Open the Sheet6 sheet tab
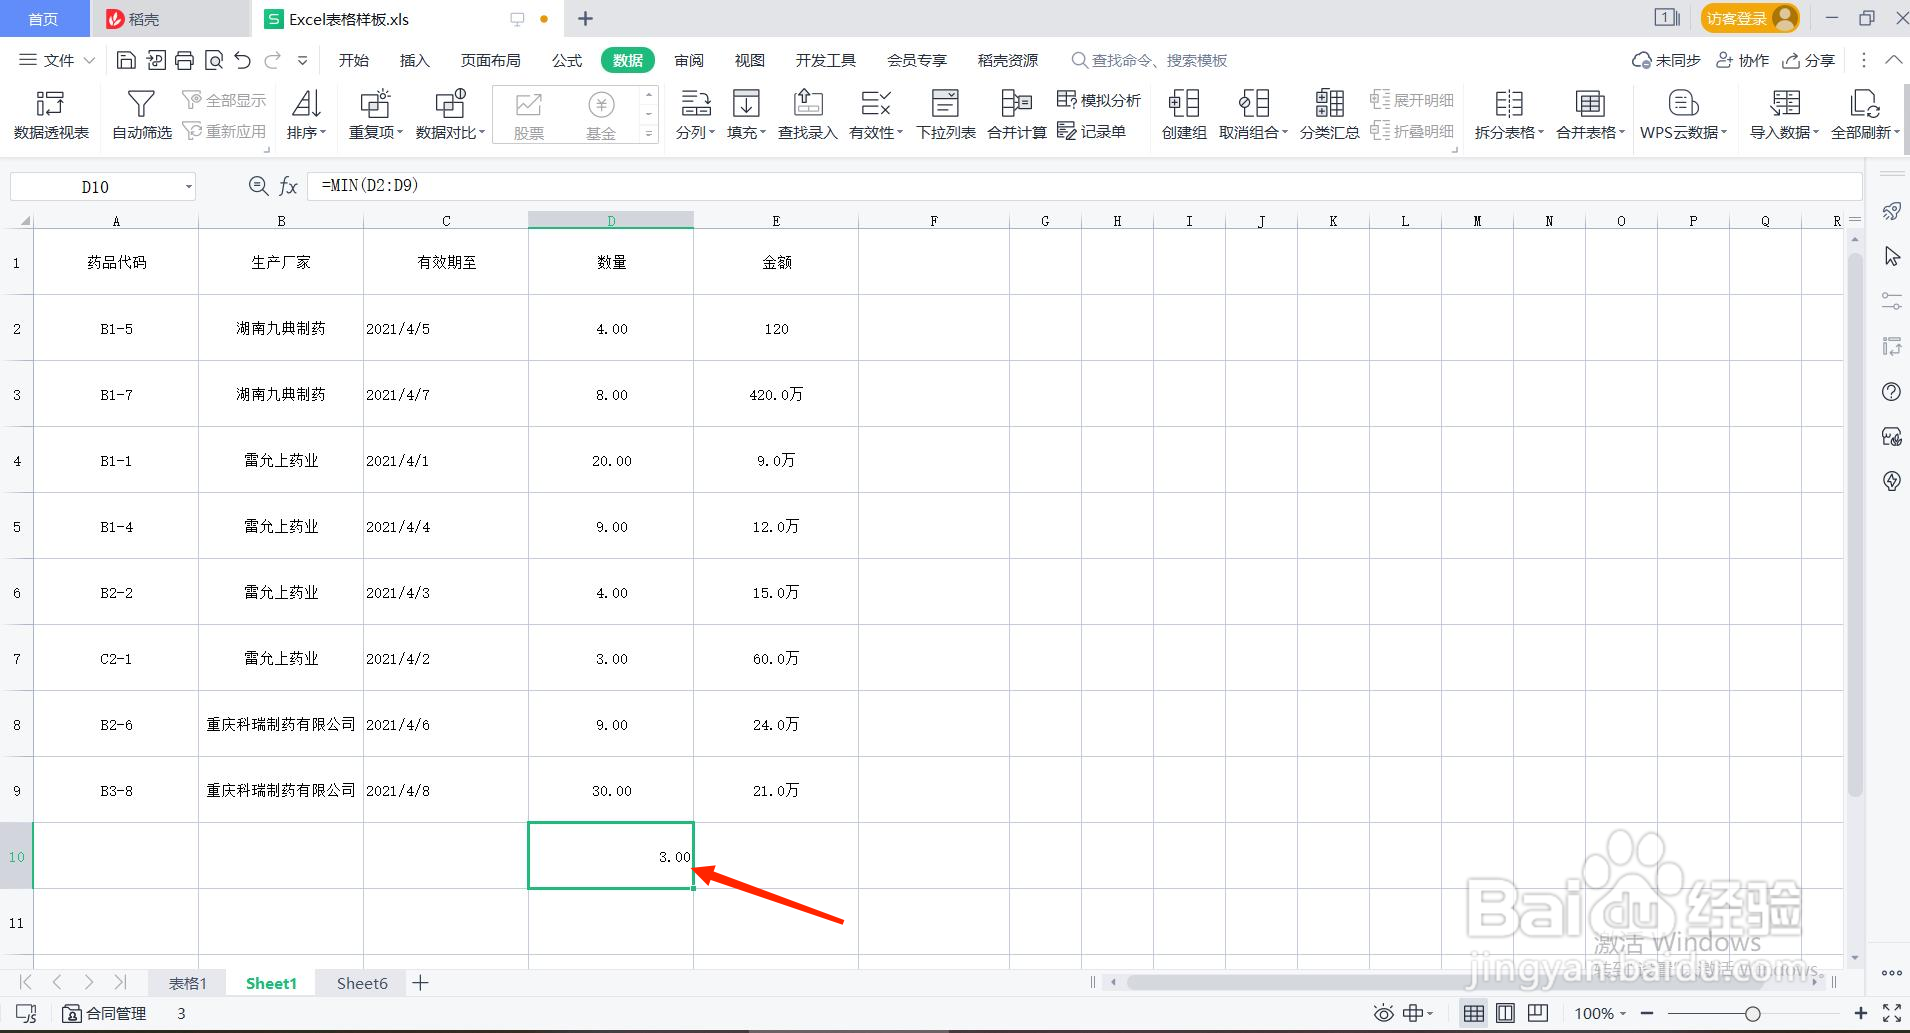The width and height of the screenshot is (1910, 1033). [x=362, y=983]
